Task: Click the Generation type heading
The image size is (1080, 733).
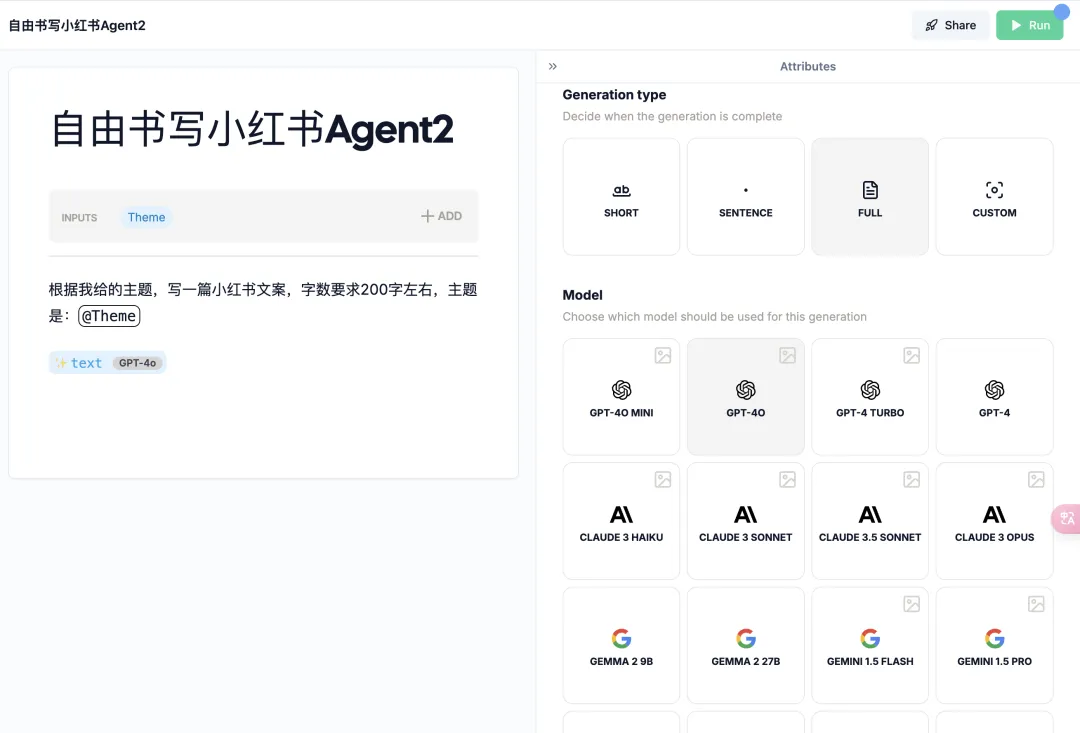Action: [x=614, y=94]
